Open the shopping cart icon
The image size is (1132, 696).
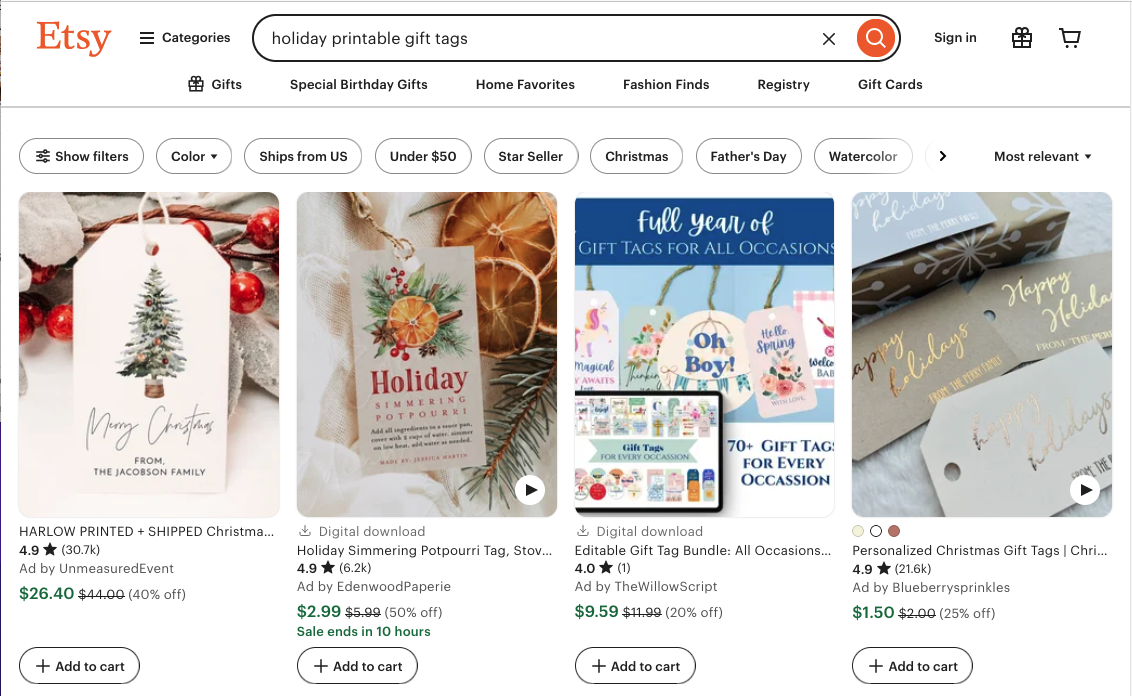(x=1070, y=38)
